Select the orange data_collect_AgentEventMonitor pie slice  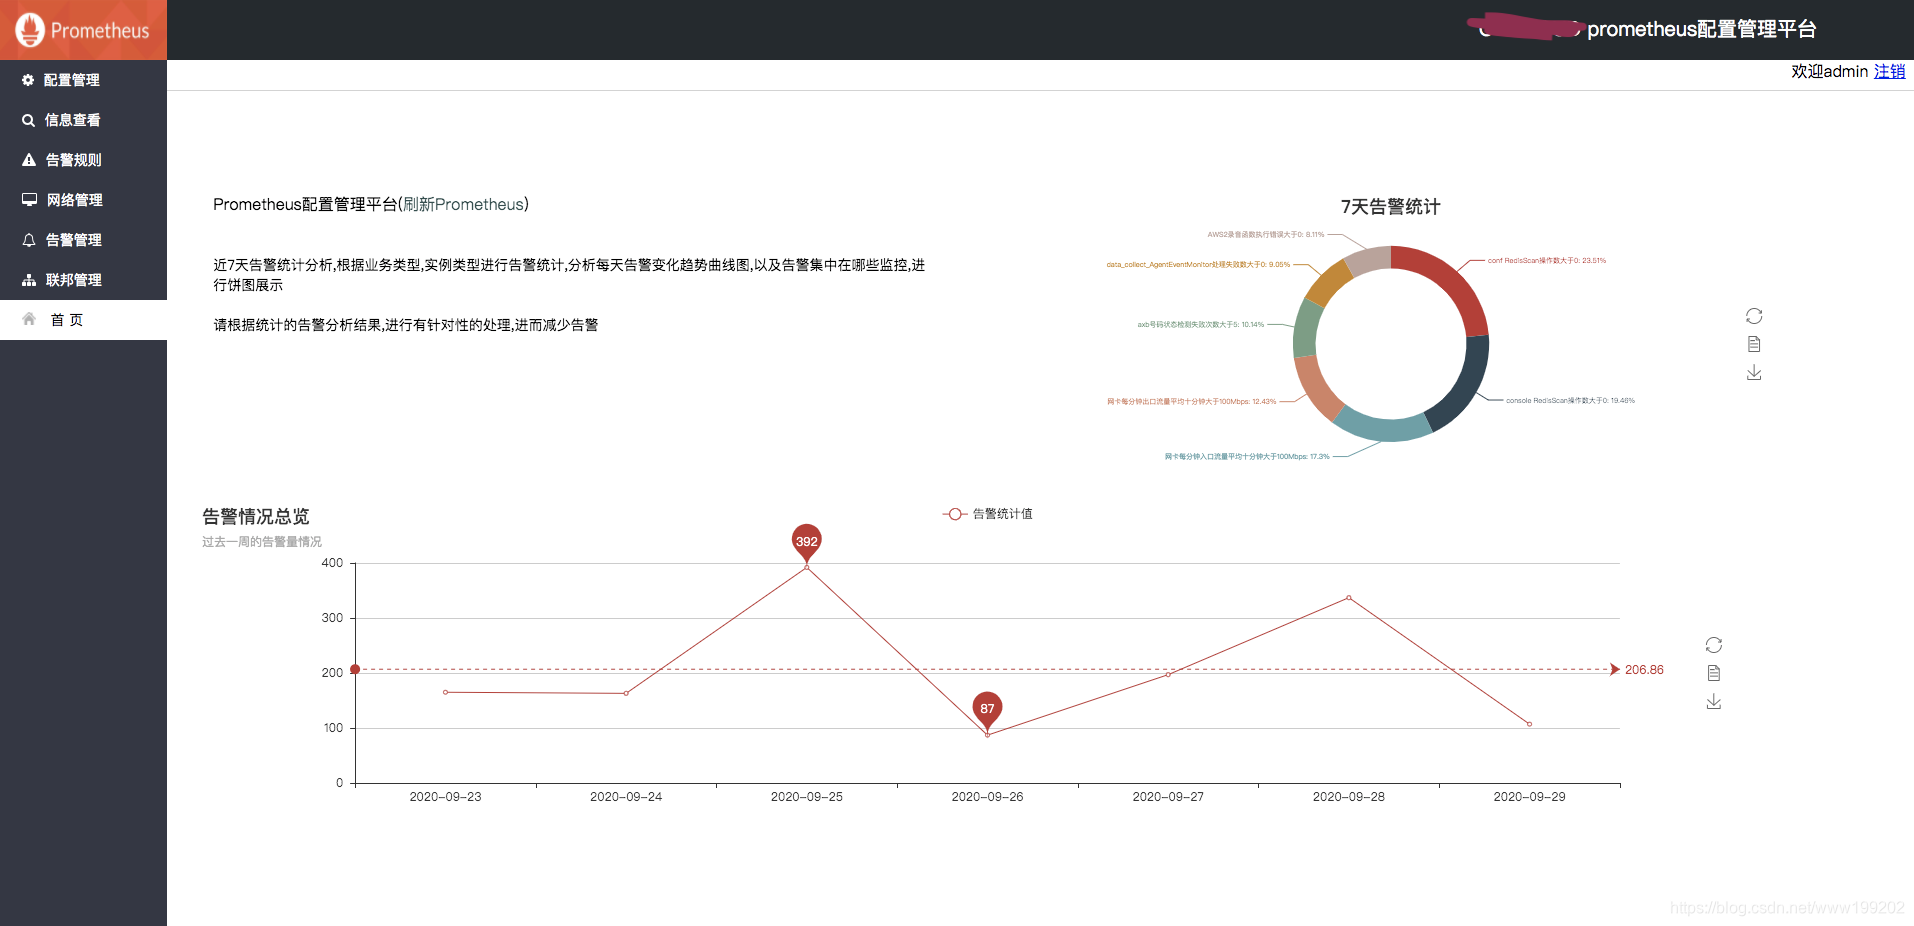[1327, 282]
